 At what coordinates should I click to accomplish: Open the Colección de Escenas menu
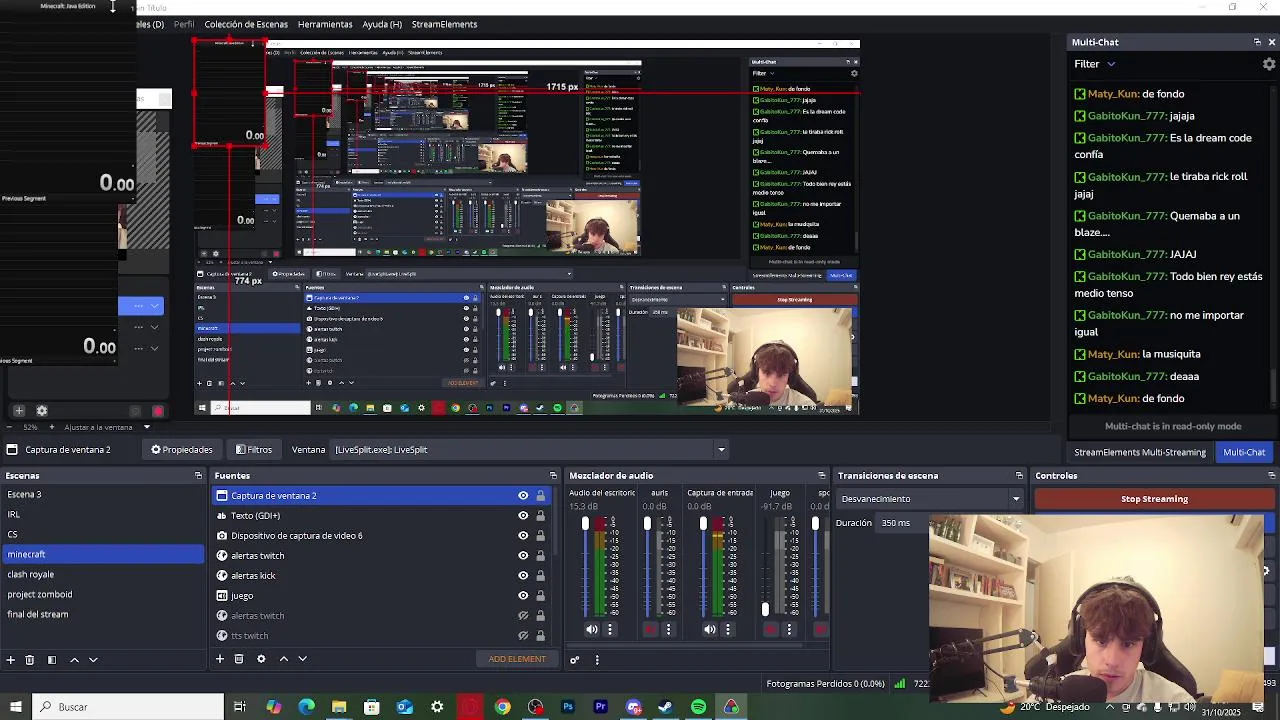tap(246, 24)
